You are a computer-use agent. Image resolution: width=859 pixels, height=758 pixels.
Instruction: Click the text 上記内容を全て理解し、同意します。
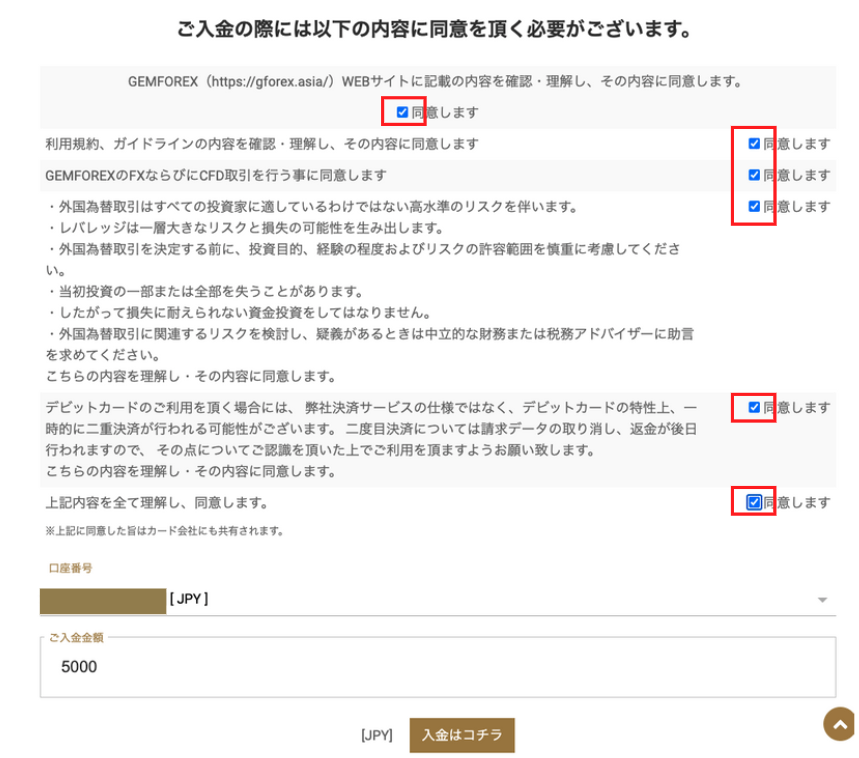pyautogui.click(x=157, y=502)
